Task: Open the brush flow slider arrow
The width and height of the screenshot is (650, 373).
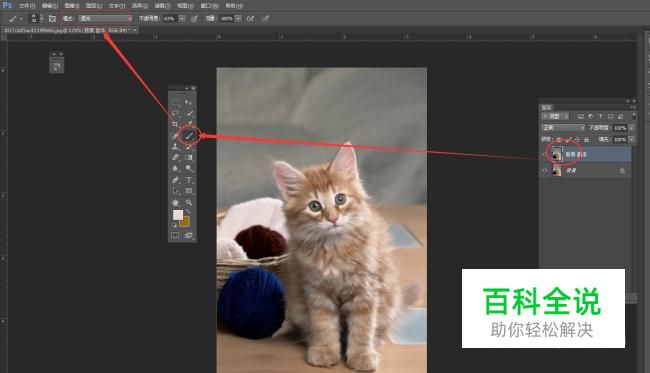Action: tap(238, 19)
